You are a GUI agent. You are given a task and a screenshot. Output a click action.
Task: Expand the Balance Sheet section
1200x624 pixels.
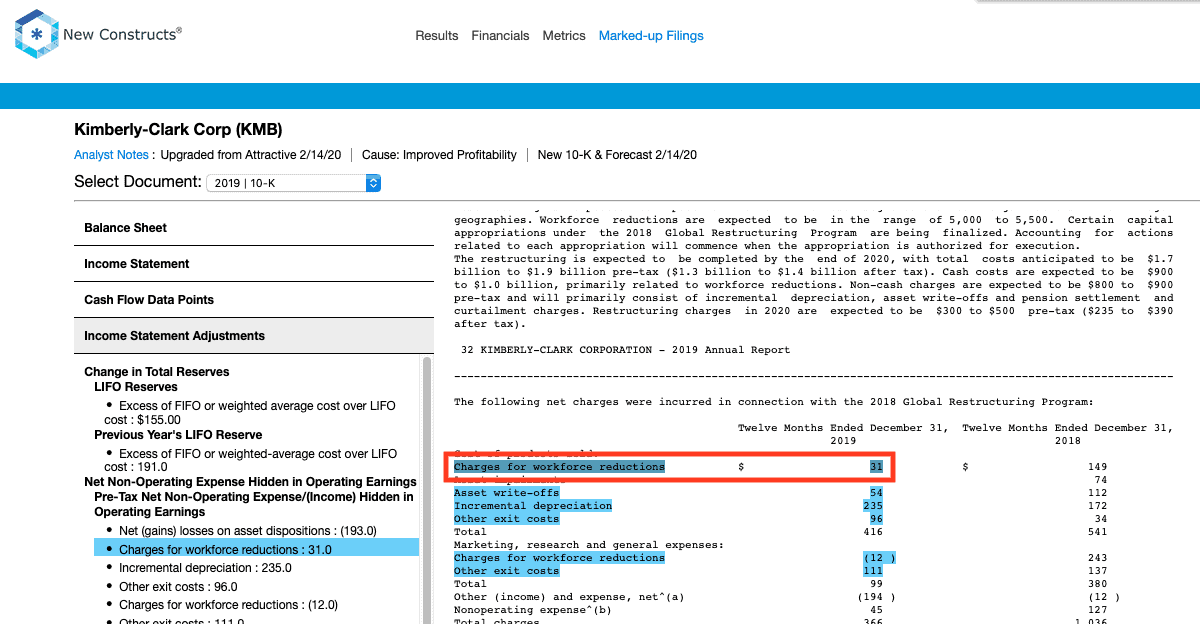(254, 228)
